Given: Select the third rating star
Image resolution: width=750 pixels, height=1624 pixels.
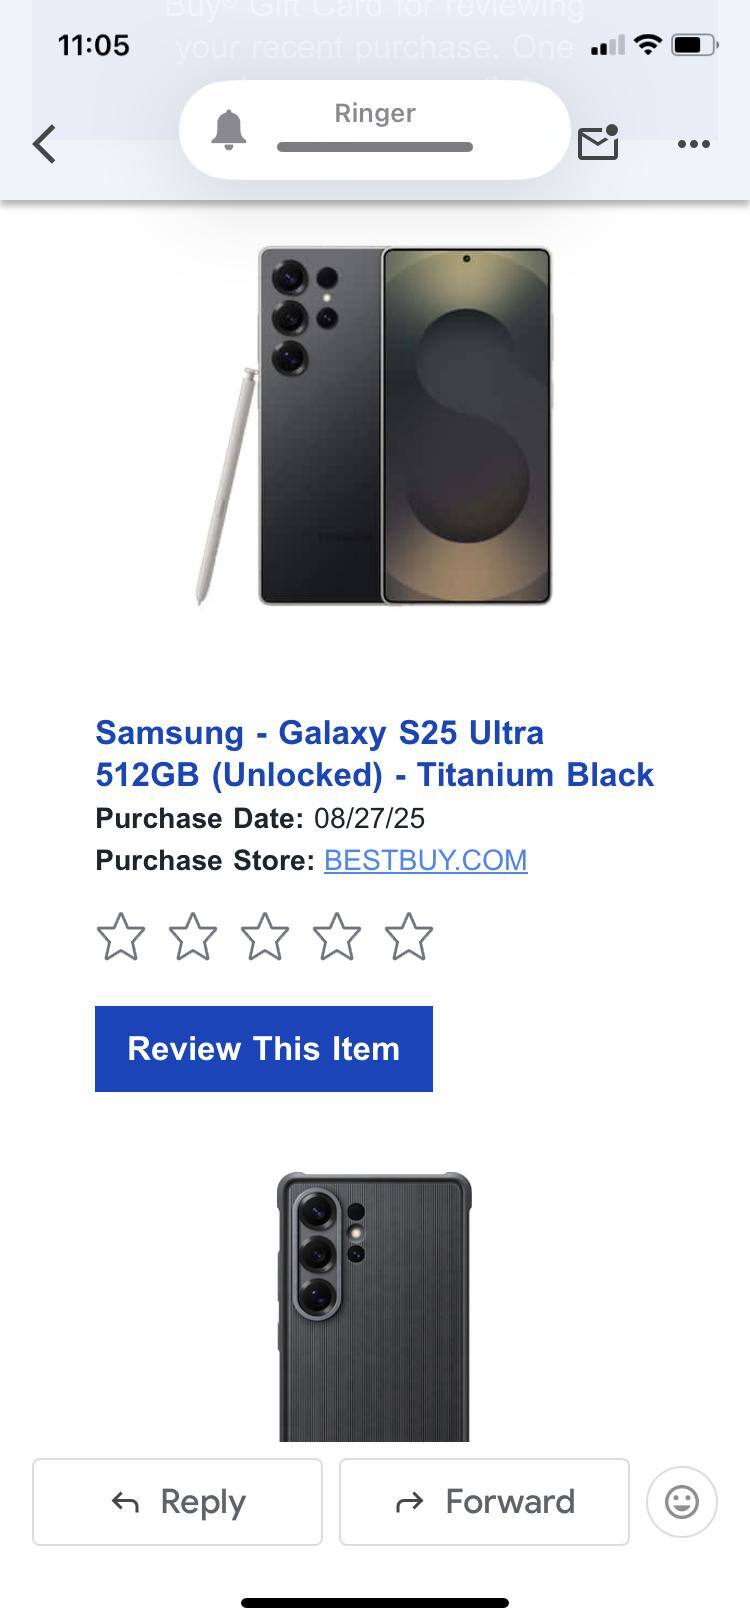Looking at the screenshot, I should pos(265,937).
